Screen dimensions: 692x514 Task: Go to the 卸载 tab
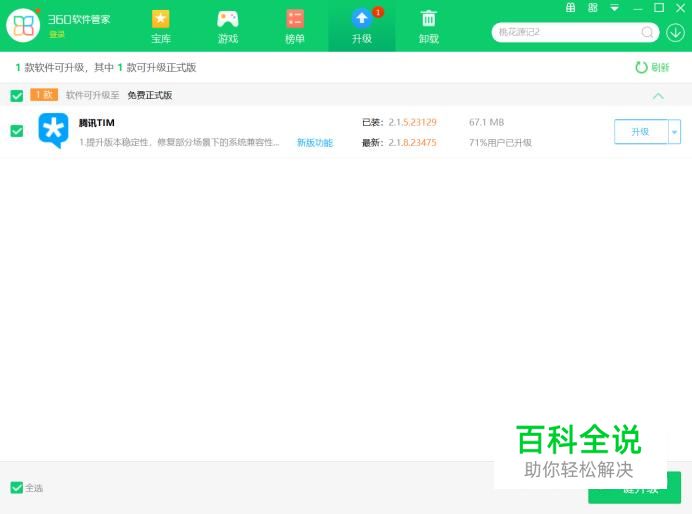pyautogui.click(x=429, y=27)
